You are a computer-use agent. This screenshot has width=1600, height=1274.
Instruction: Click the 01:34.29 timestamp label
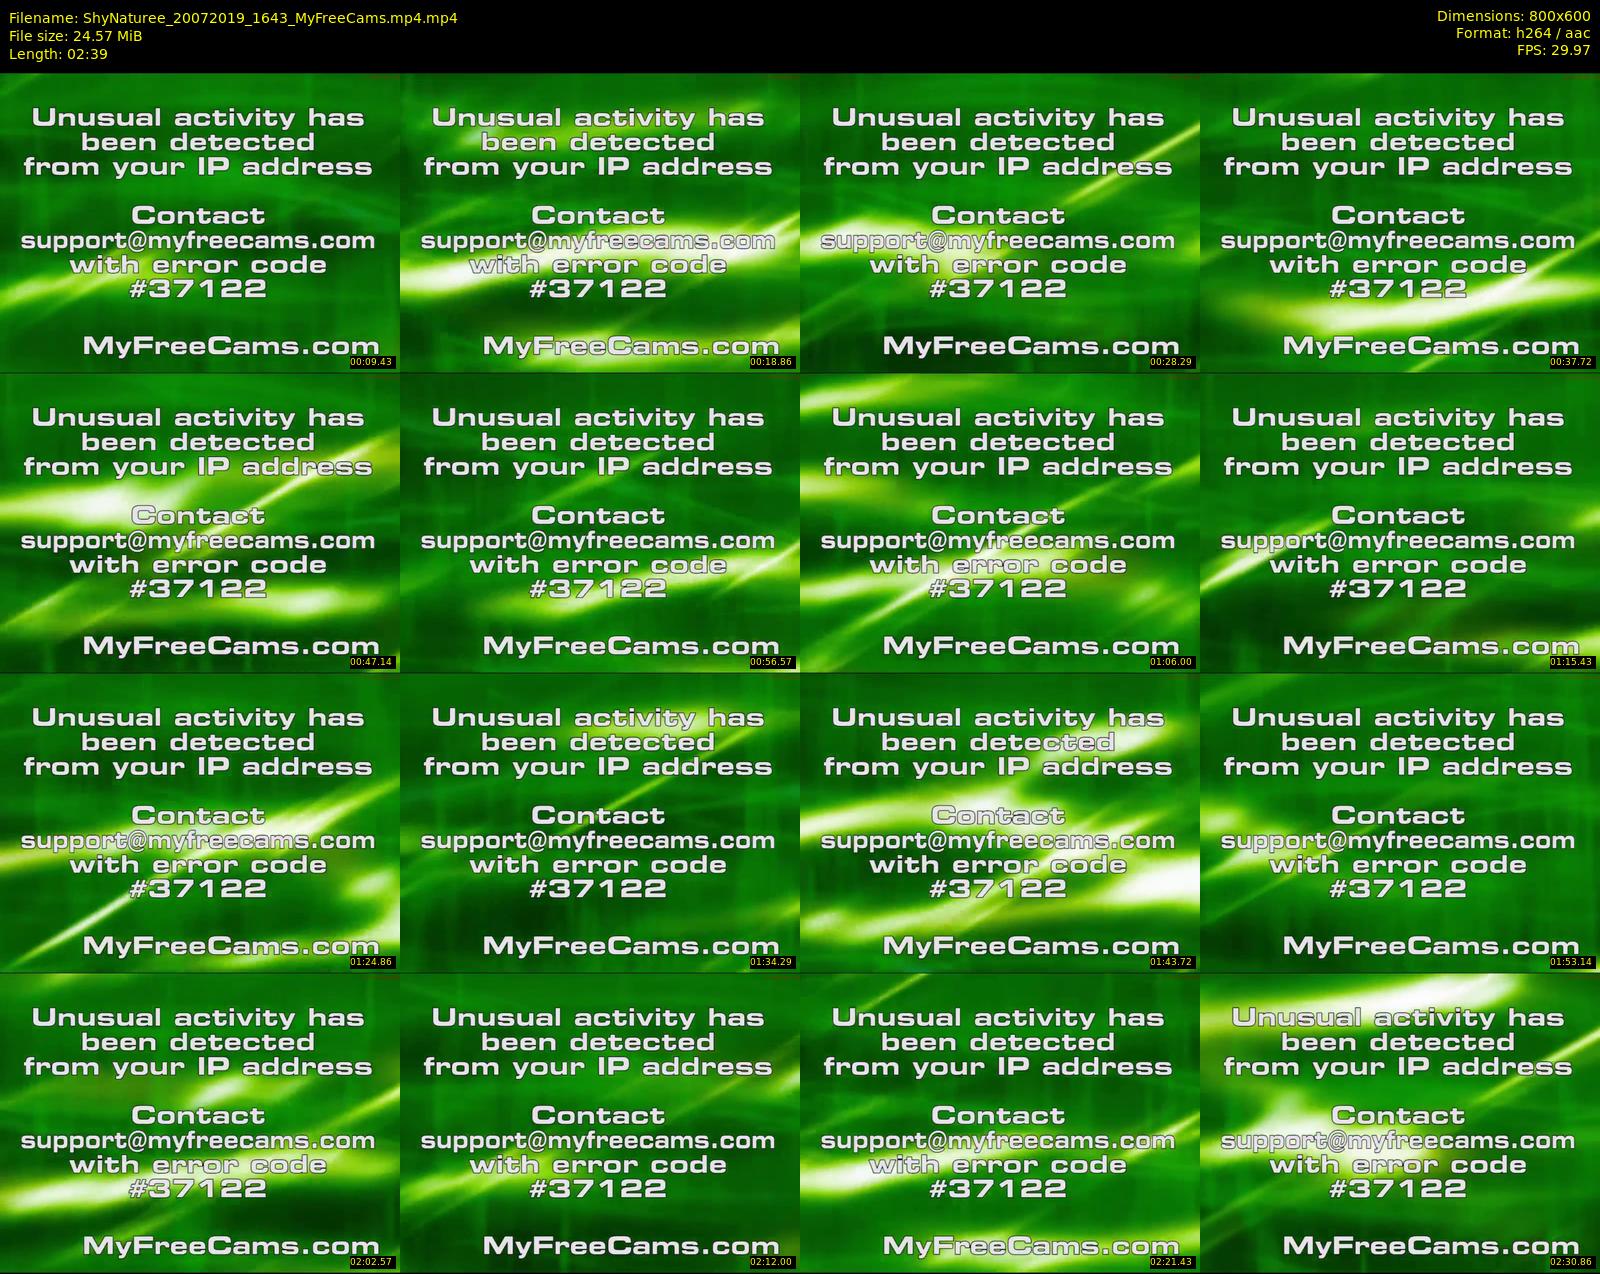(772, 962)
